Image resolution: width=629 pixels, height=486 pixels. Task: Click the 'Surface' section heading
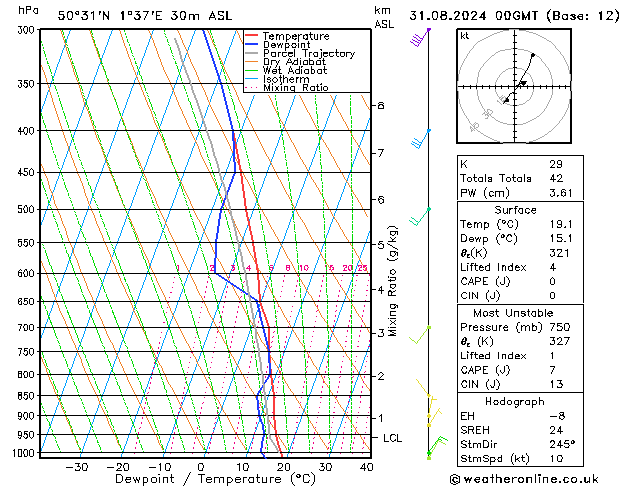pyautogui.click(x=515, y=210)
